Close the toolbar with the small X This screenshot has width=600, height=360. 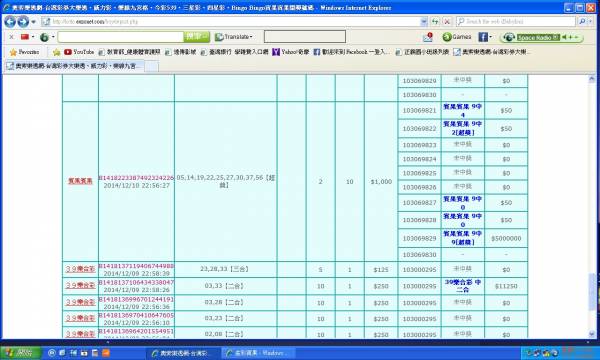tap(11, 37)
